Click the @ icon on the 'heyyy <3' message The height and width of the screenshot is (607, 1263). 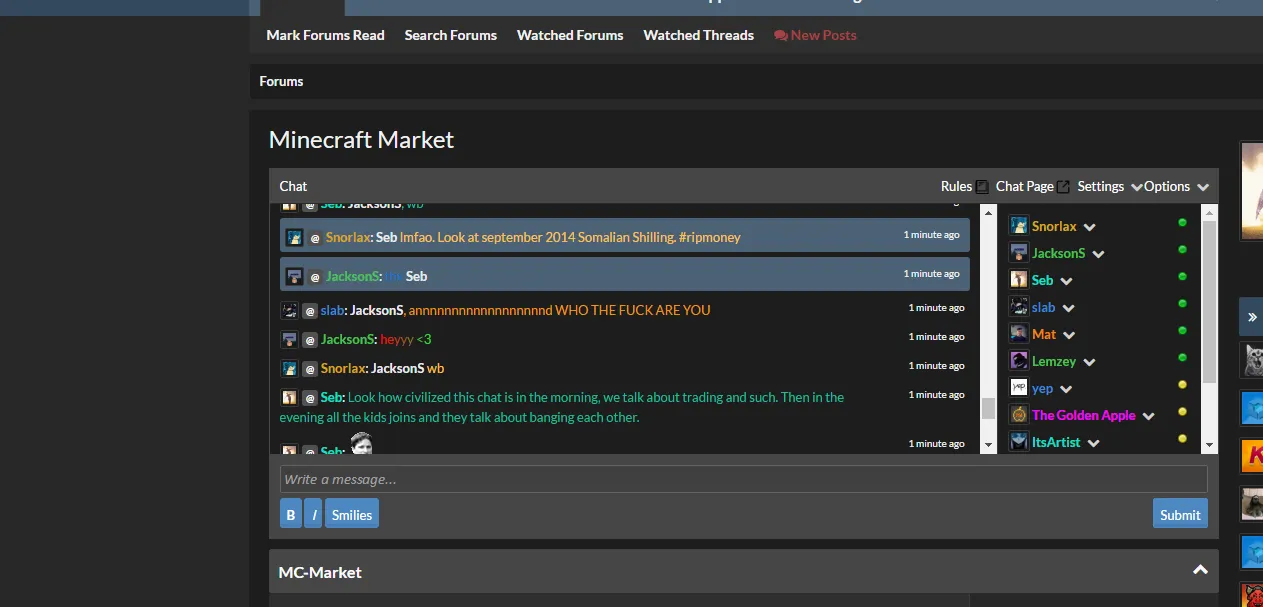(310, 340)
